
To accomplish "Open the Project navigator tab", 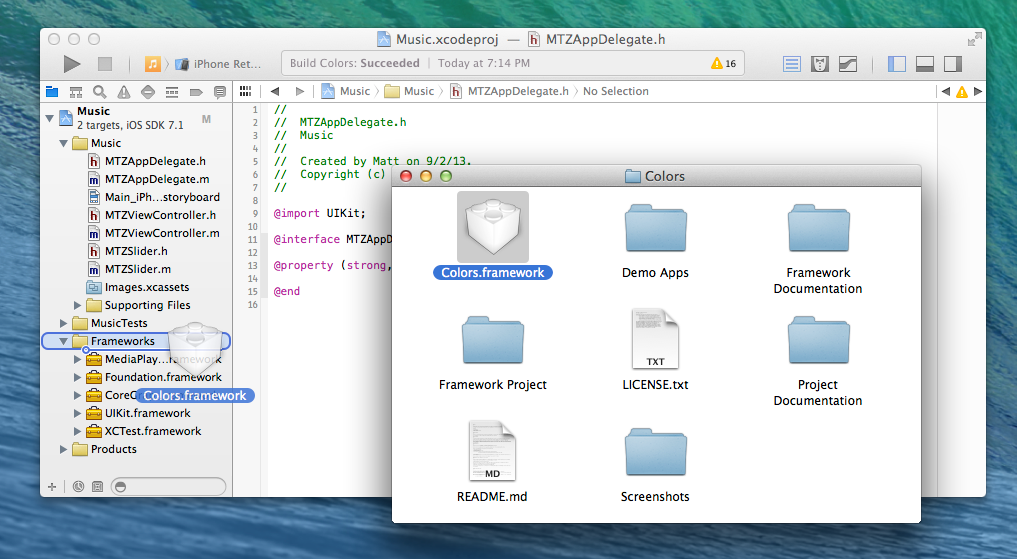I will coord(52,91).
